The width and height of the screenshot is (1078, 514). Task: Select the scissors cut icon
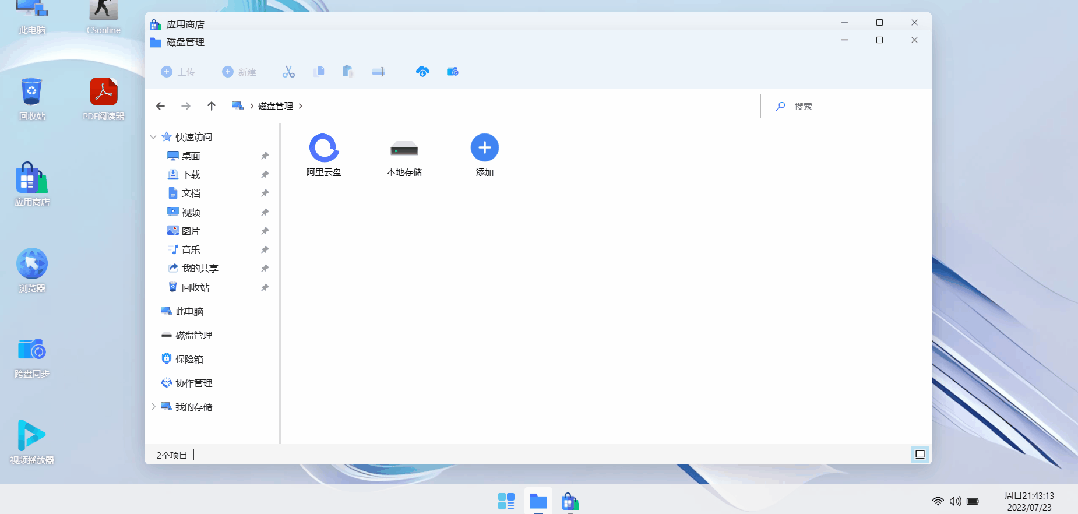point(289,71)
